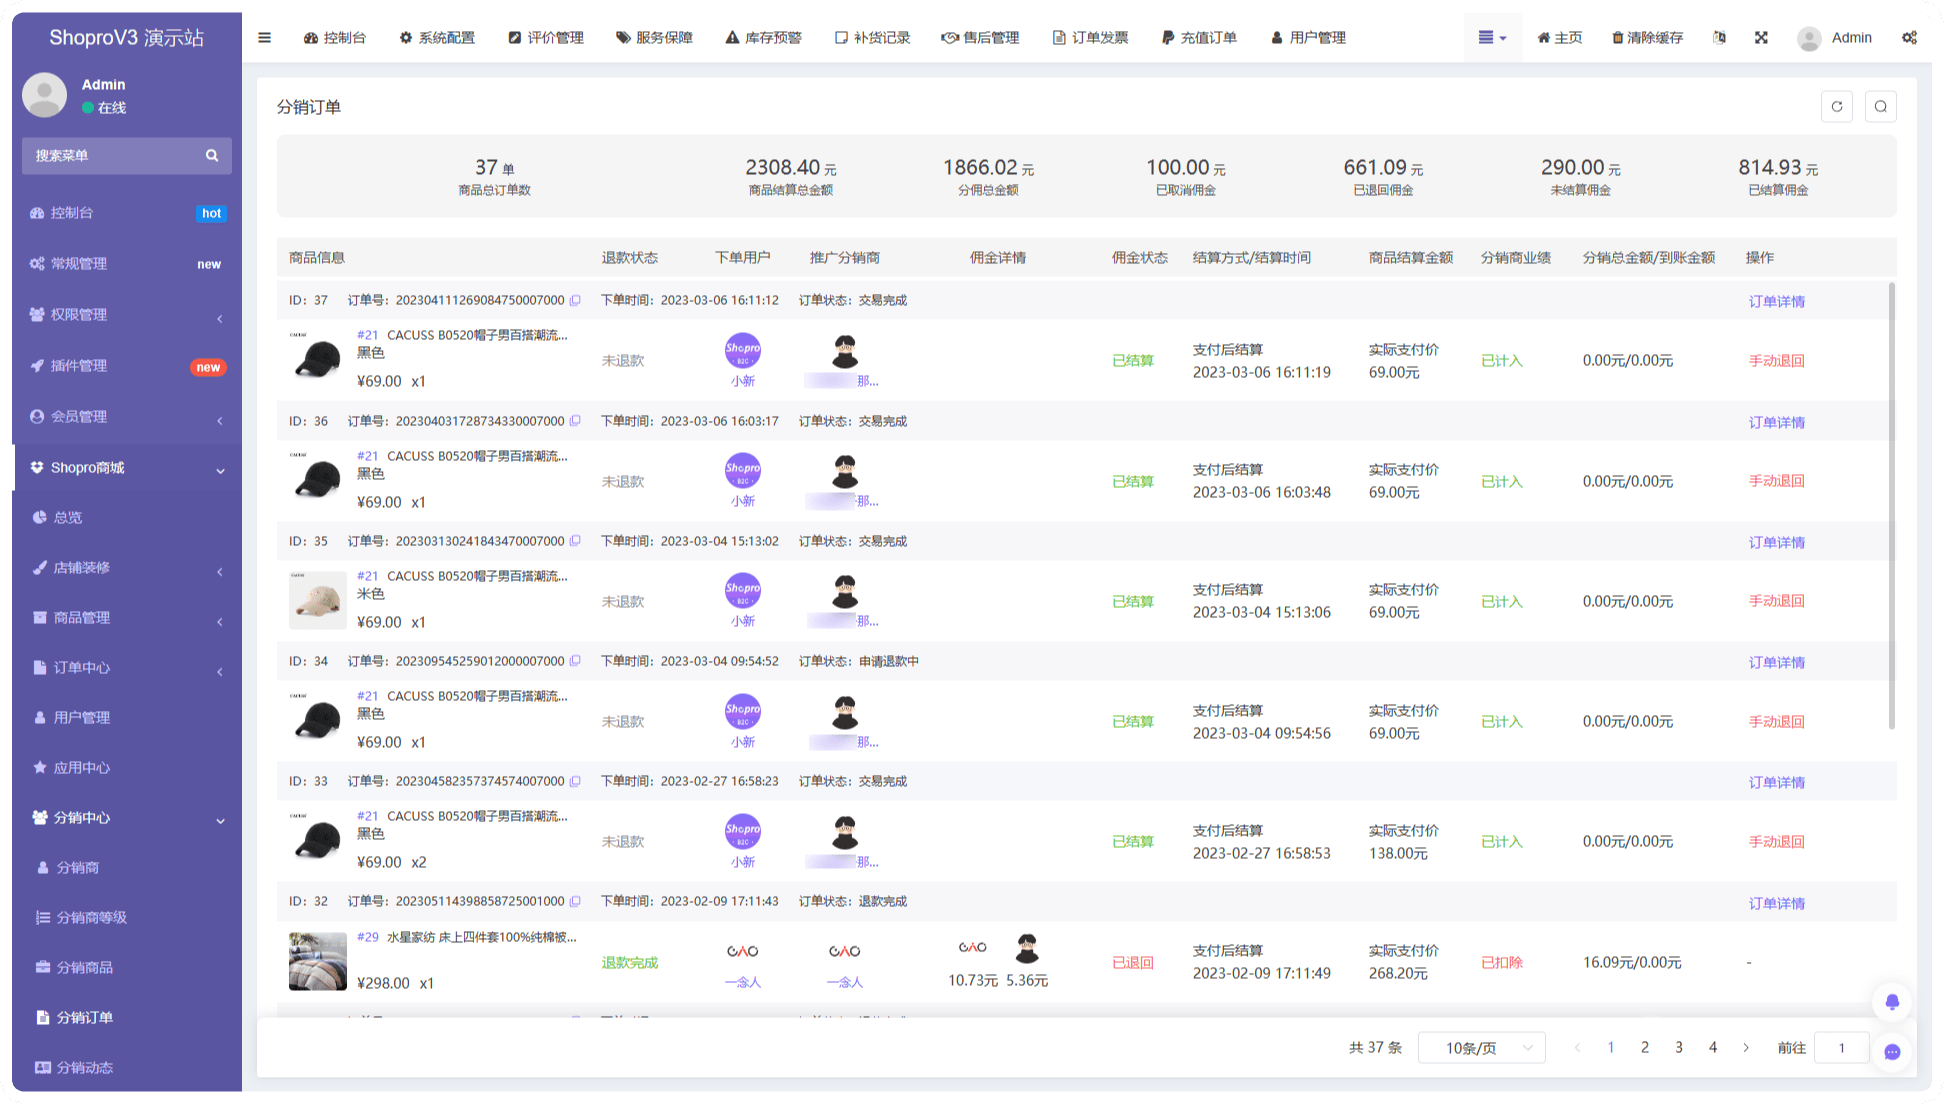Click the 搜索菜单 search field
The height and width of the screenshot is (1104, 1944).
(115, 156)
